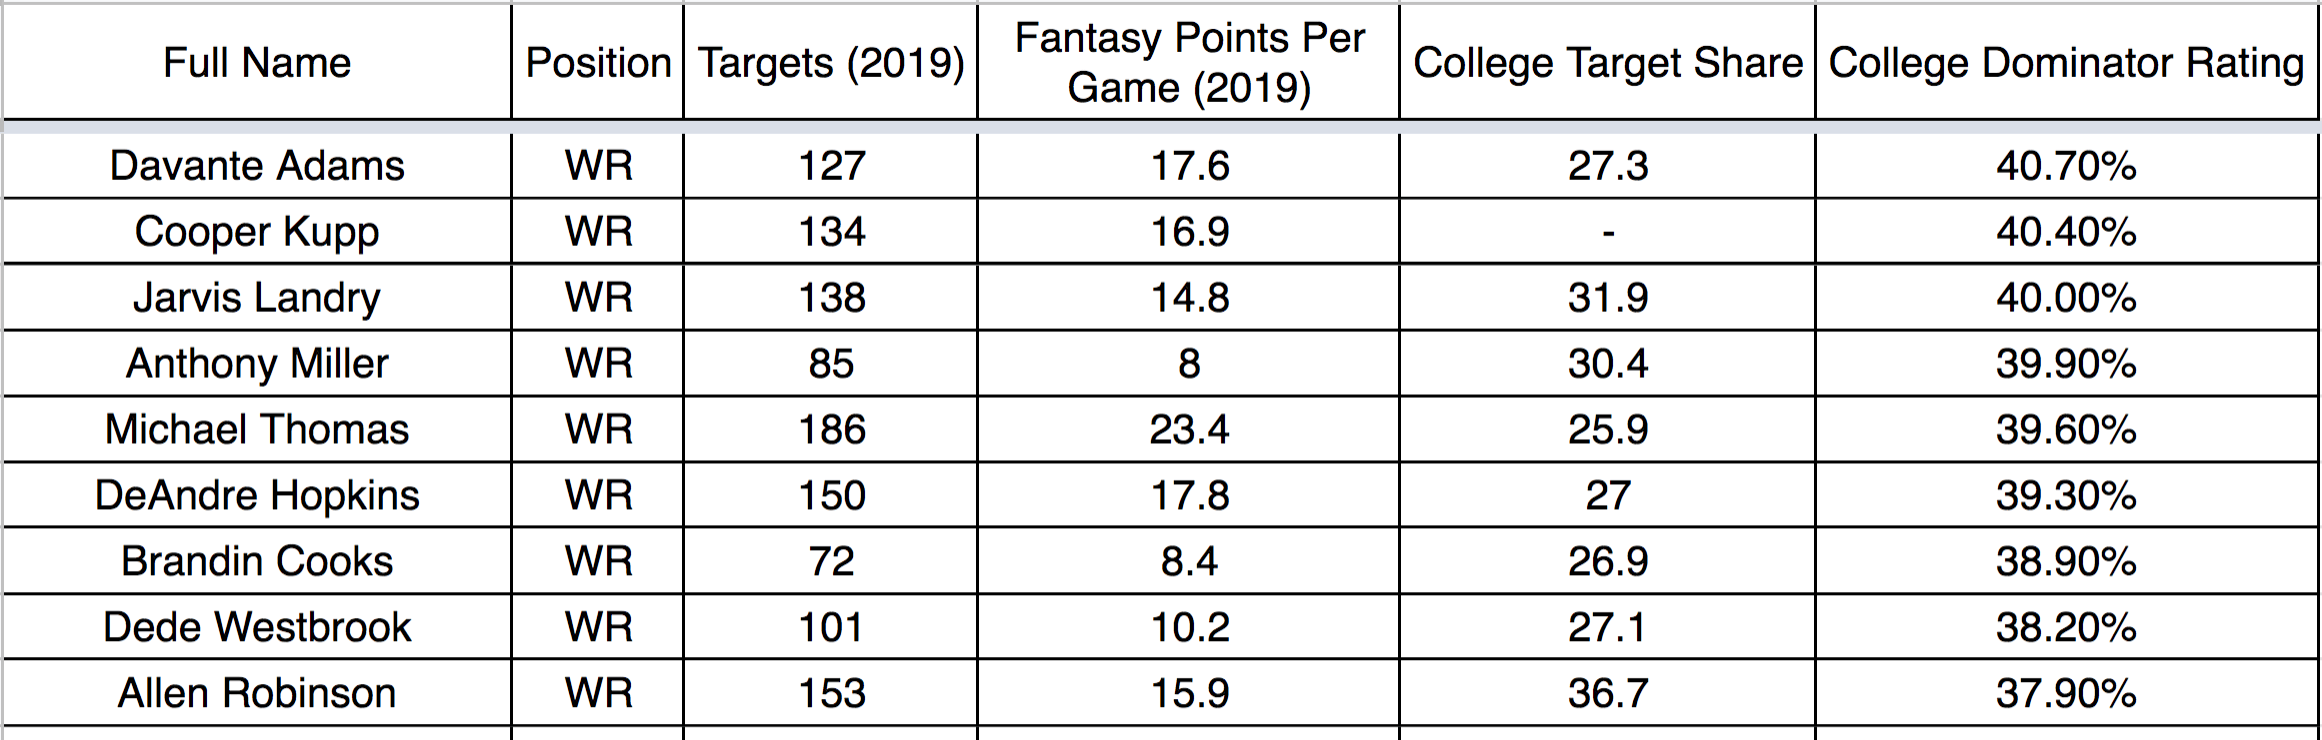
Task: Click the Jarvis Landry name cell
Action: click(257, 298)
